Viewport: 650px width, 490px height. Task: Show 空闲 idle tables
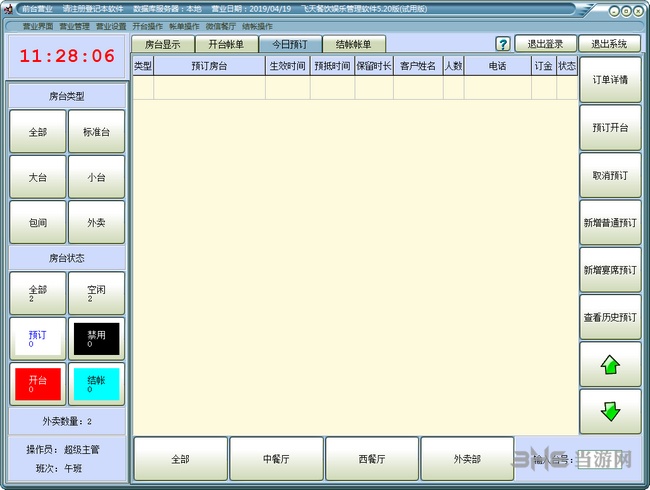tap(96, 293)
